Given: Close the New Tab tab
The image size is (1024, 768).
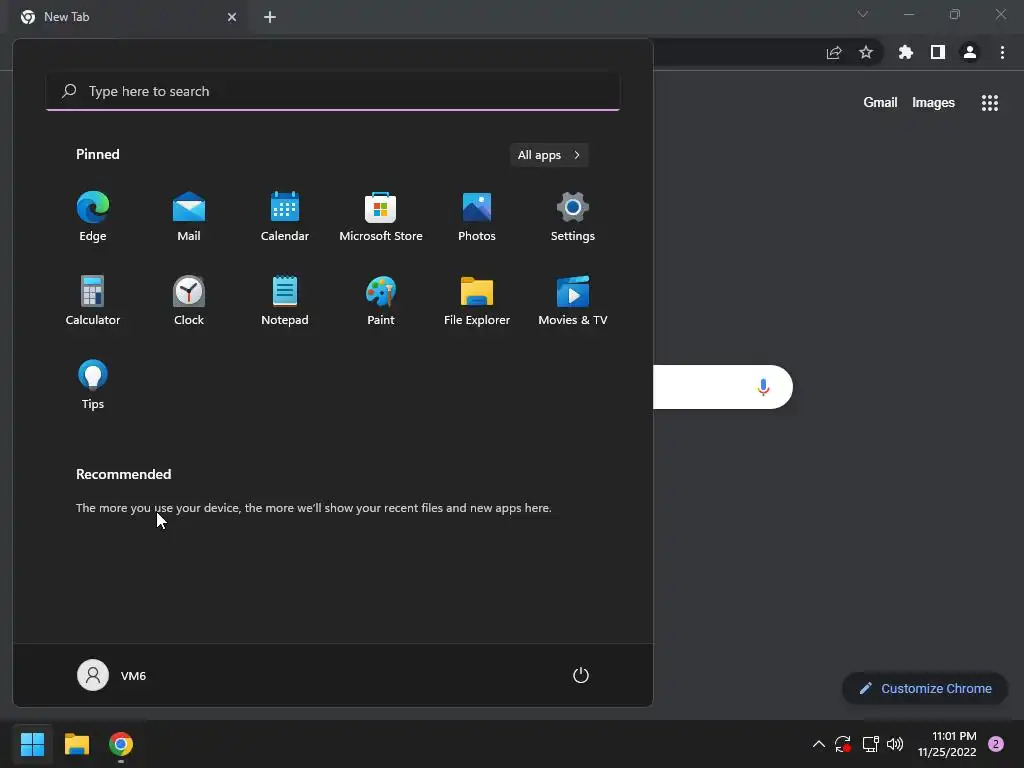Looking at the screenshot, I should coord(232,17).
